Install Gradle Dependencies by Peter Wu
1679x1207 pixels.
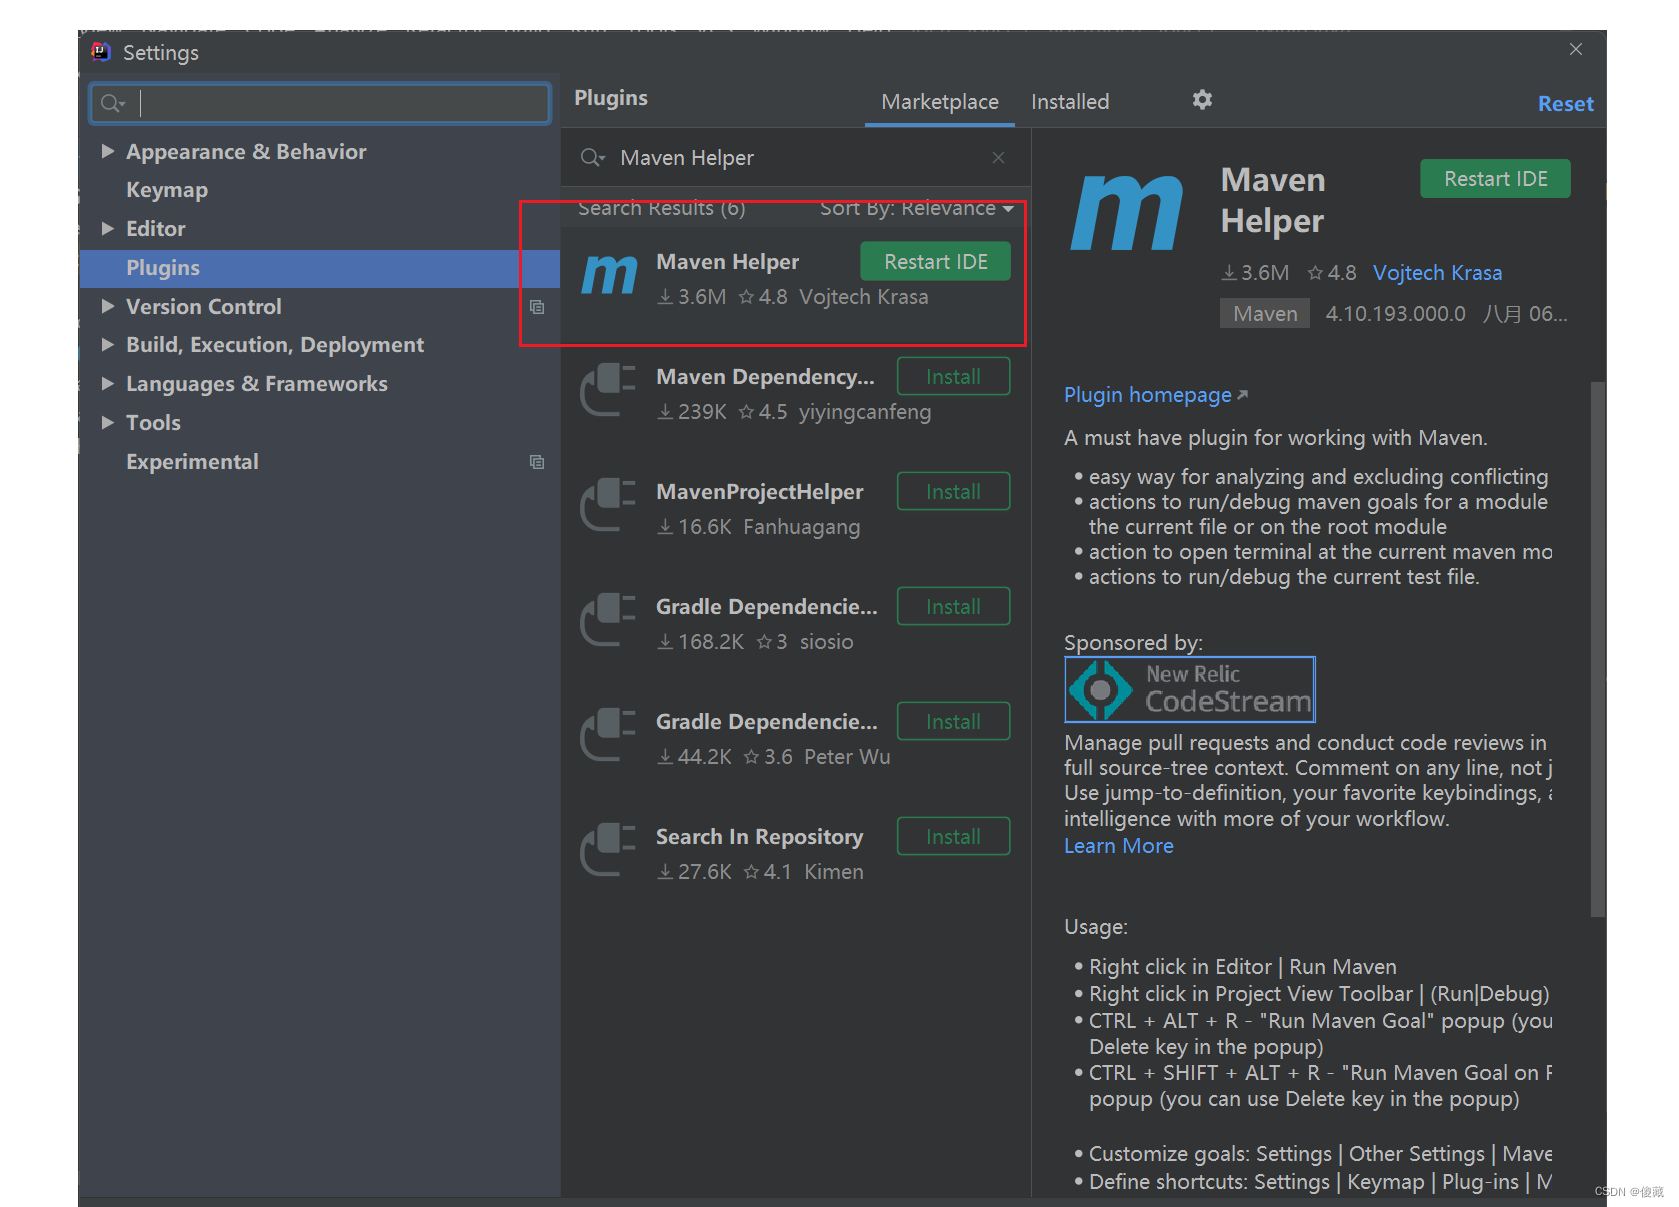(953, 722)
